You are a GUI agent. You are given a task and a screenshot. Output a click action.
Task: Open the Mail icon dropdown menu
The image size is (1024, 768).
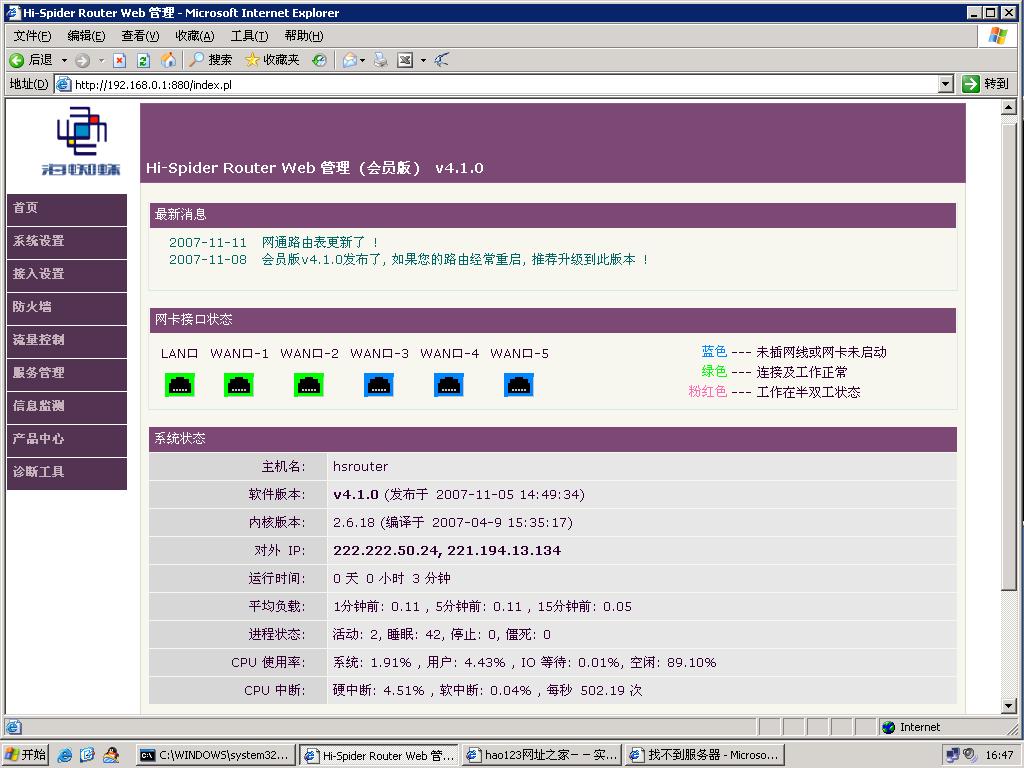pyautogui.click(x=362, y=60)
